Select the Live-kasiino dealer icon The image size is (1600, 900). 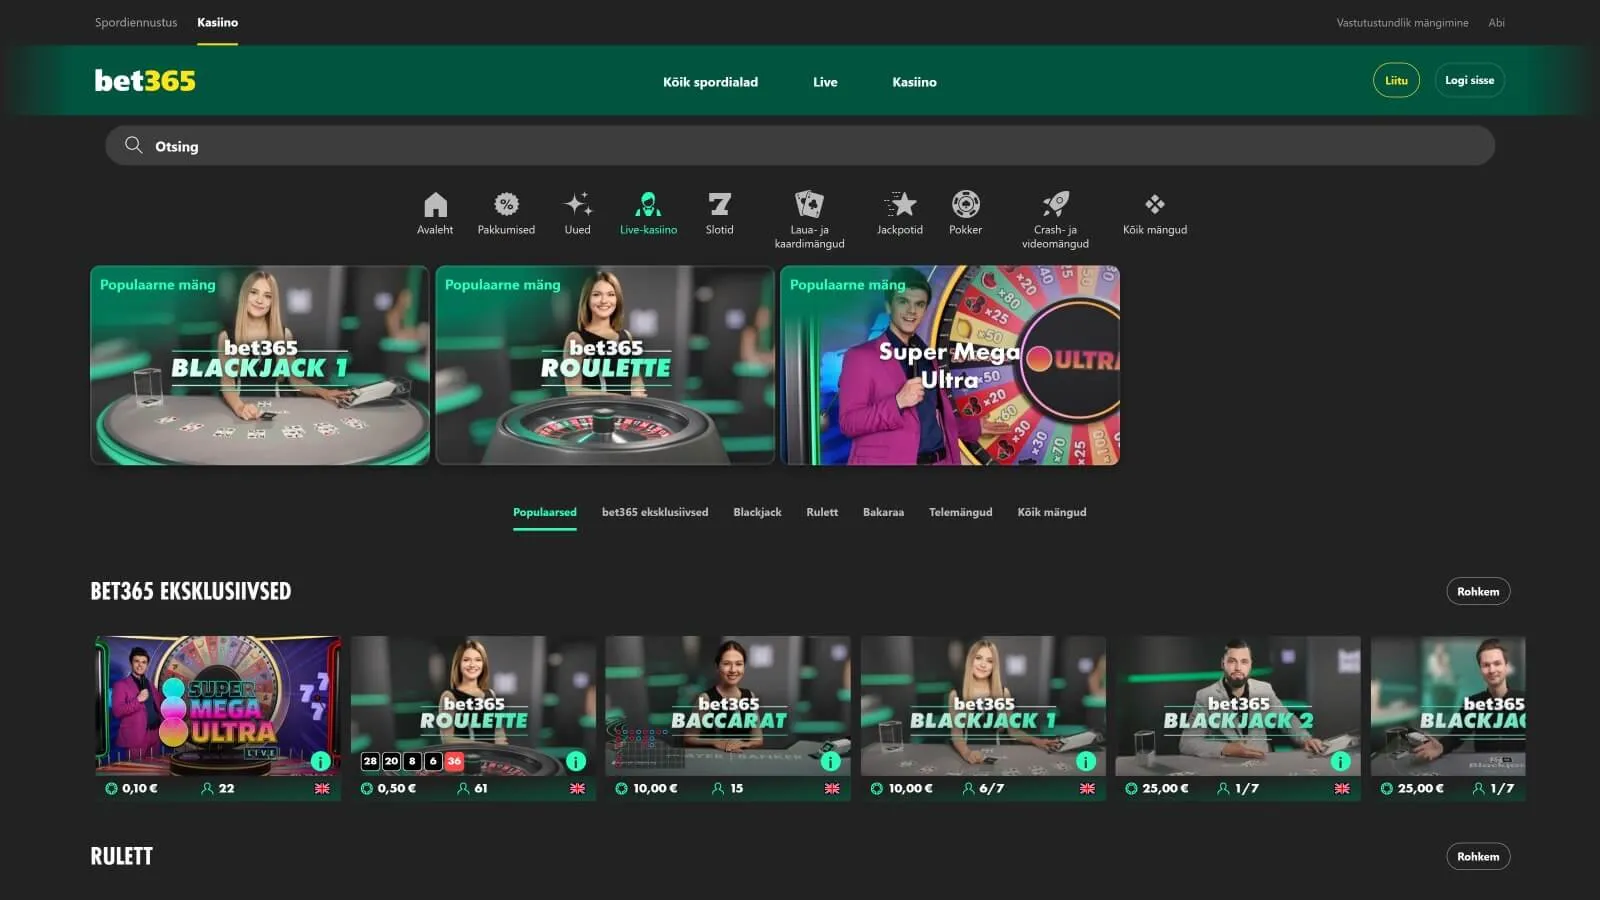[648, 204]
